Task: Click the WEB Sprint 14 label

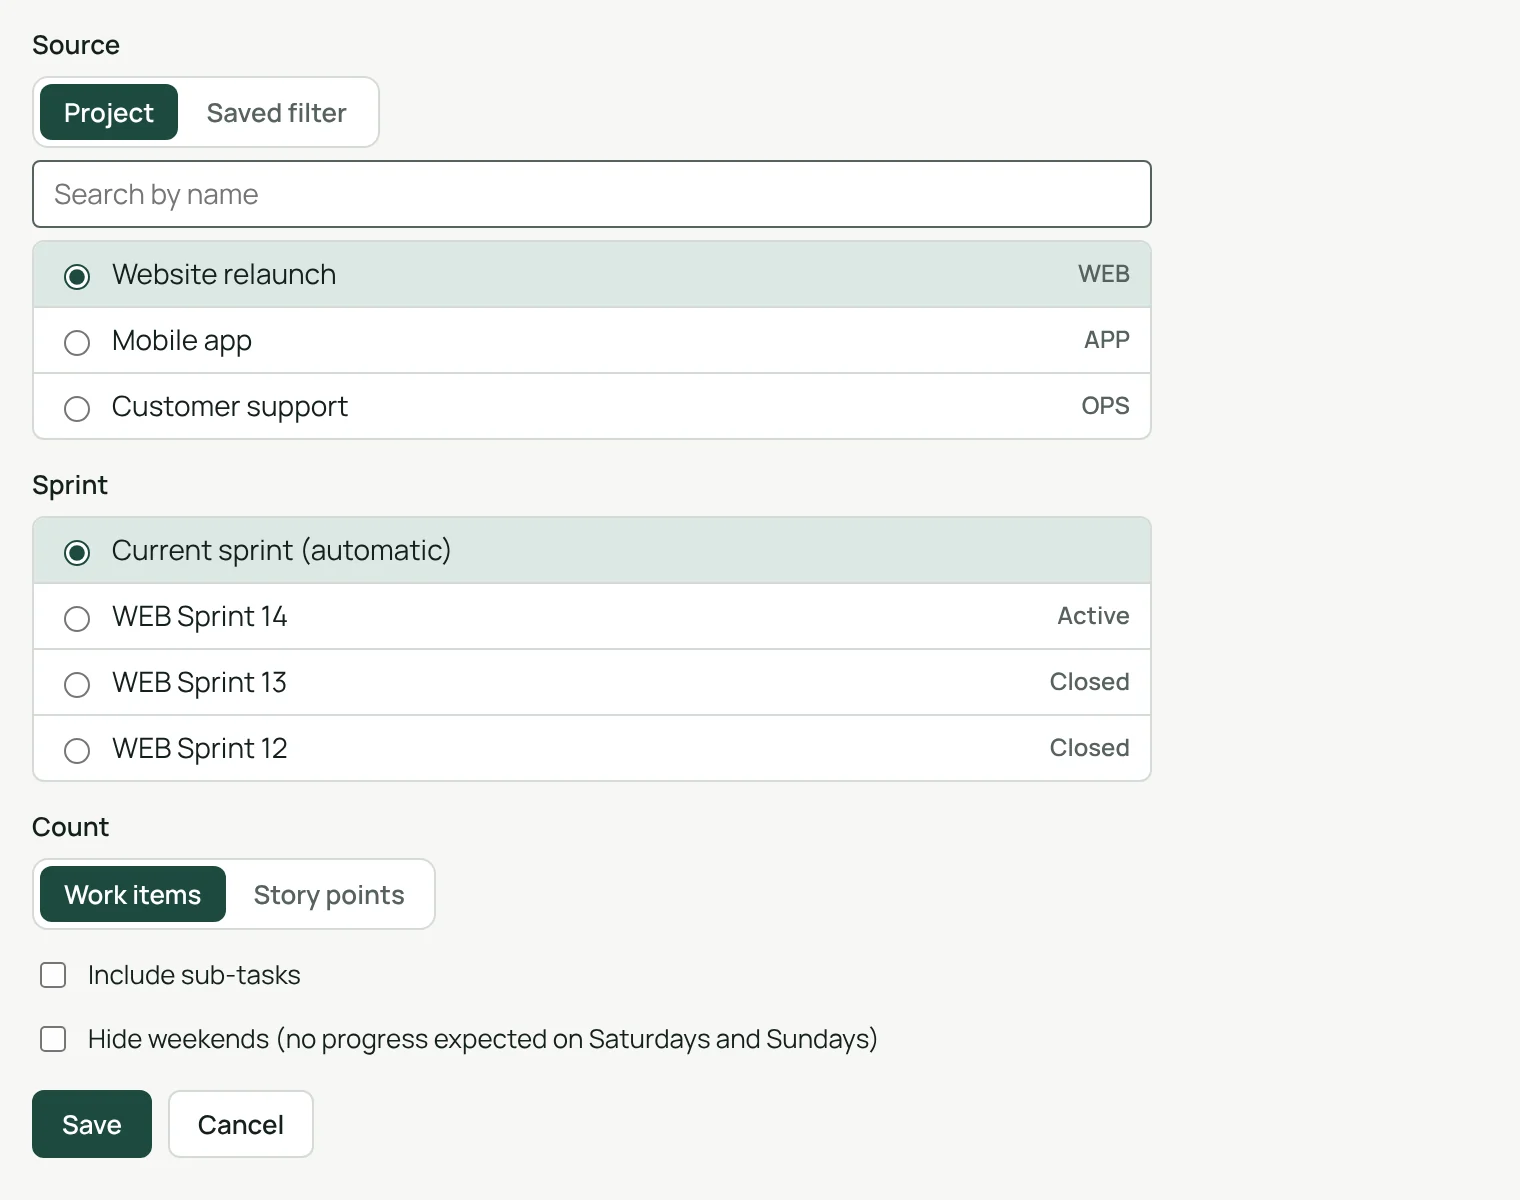Action: point(200,617)
